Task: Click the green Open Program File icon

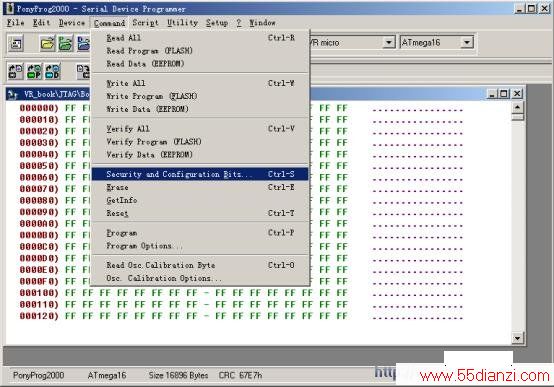Action: 66,43
